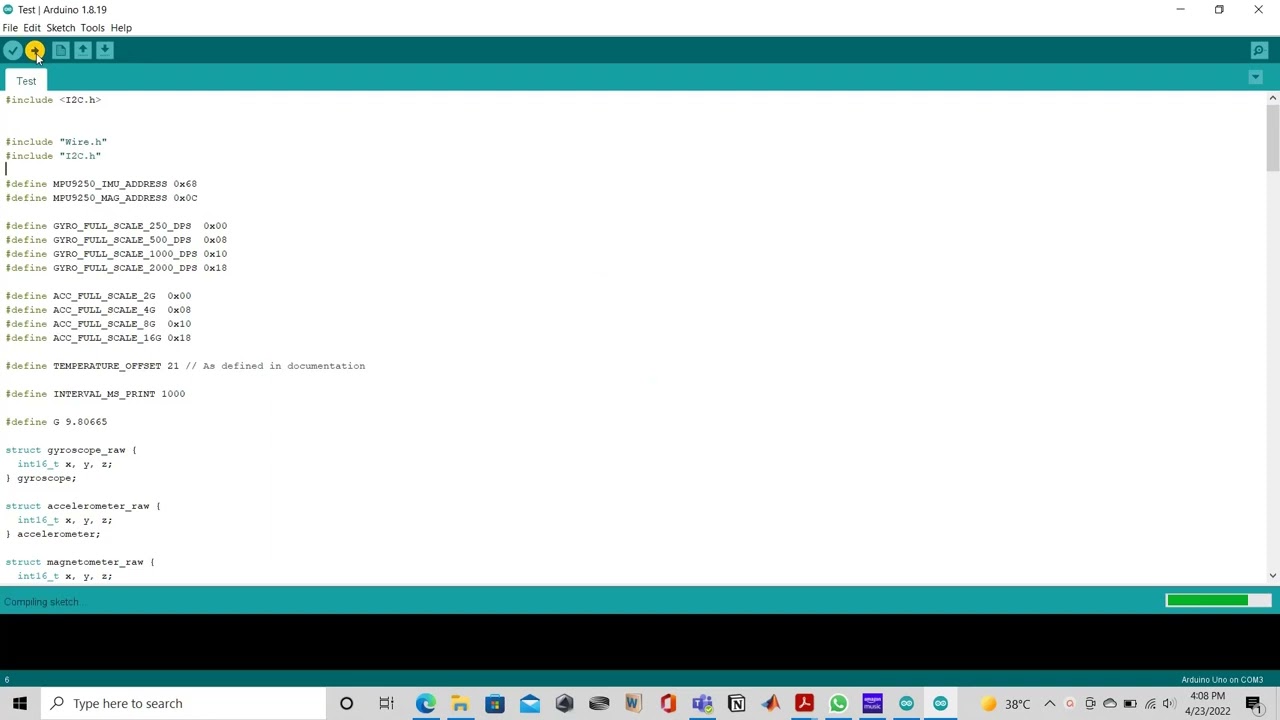The image size is (1280, 720).
Task: Open the File menu
Action: click(10, 28)
